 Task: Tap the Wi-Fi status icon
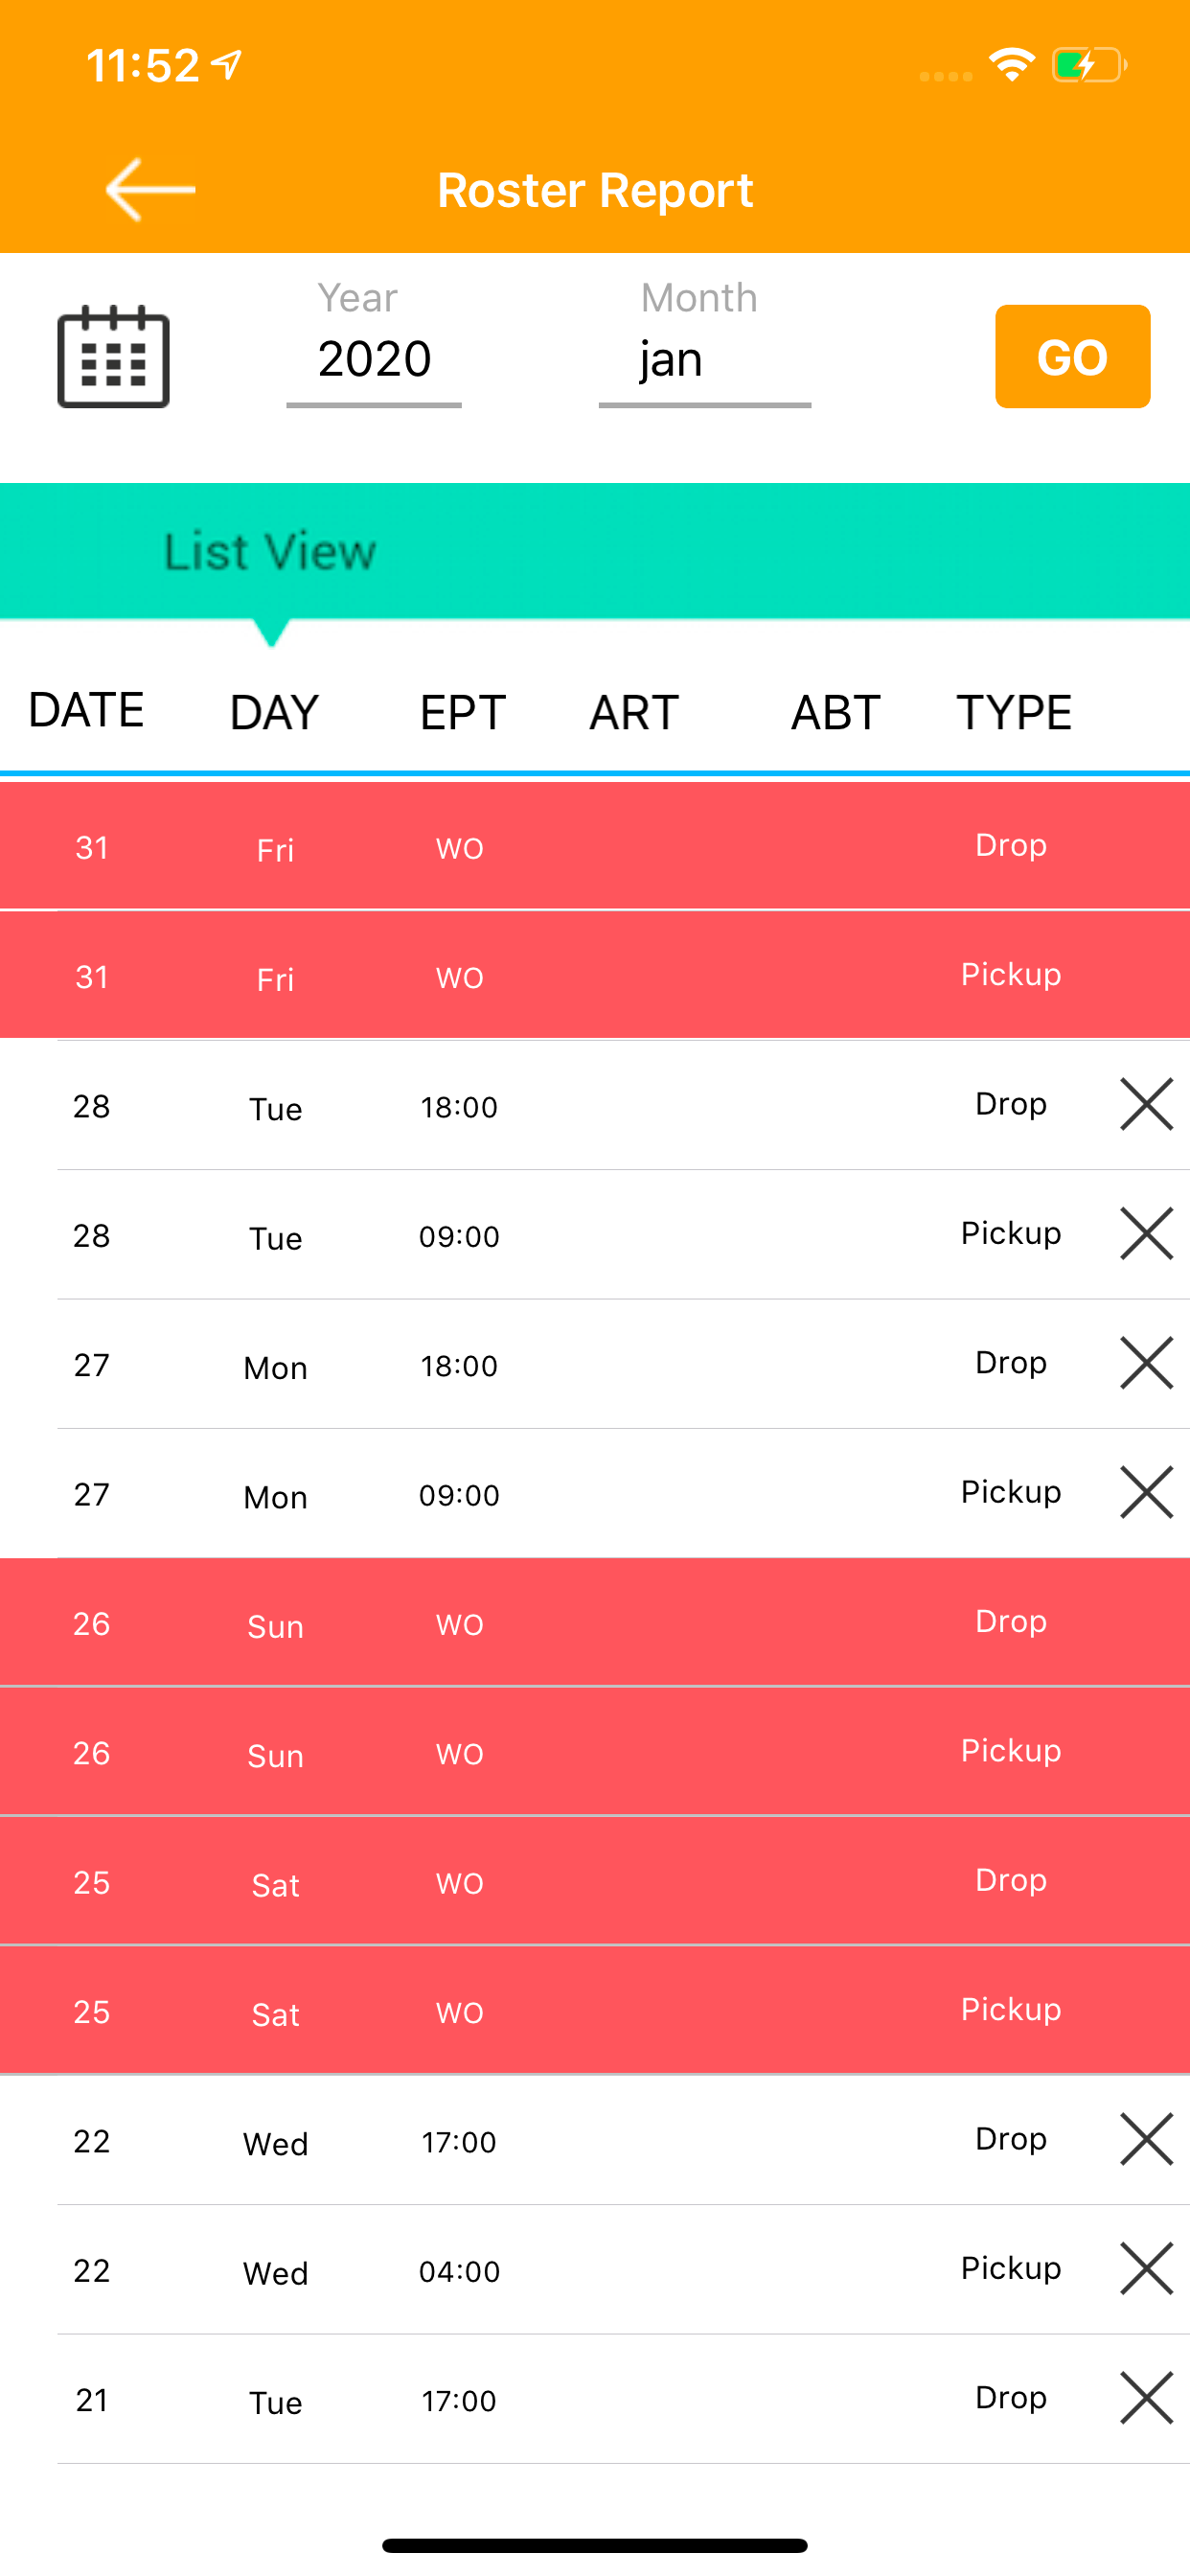tap(1012, 65)
